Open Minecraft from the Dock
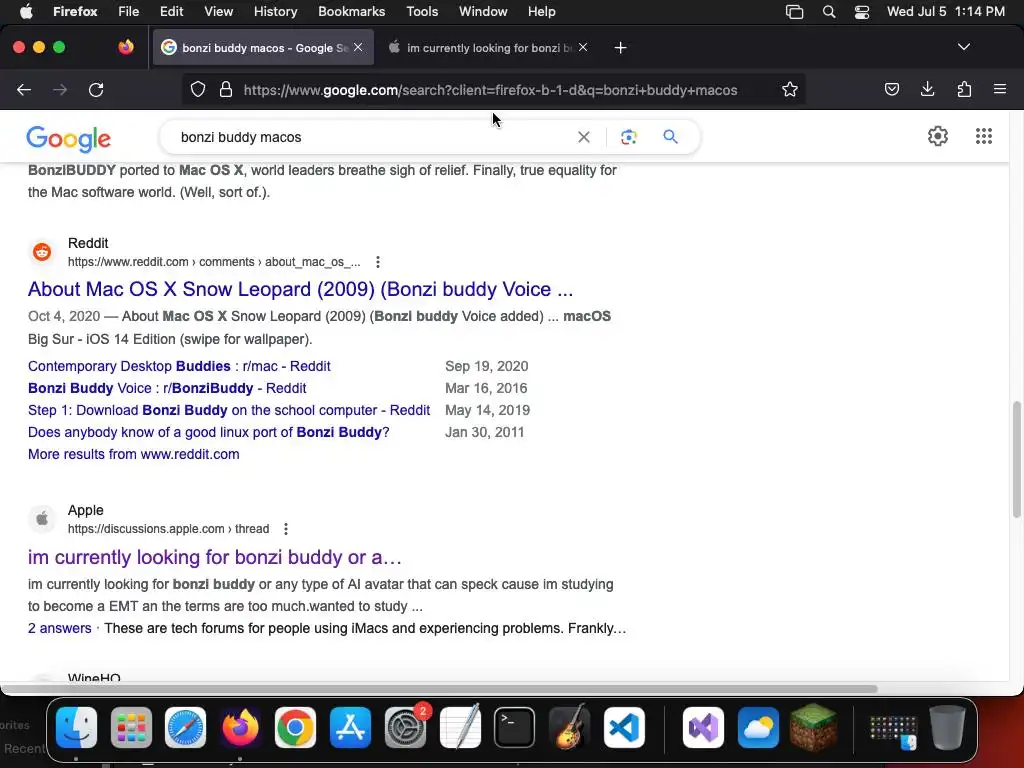The image size is (1024, 768). click(814, 728)
